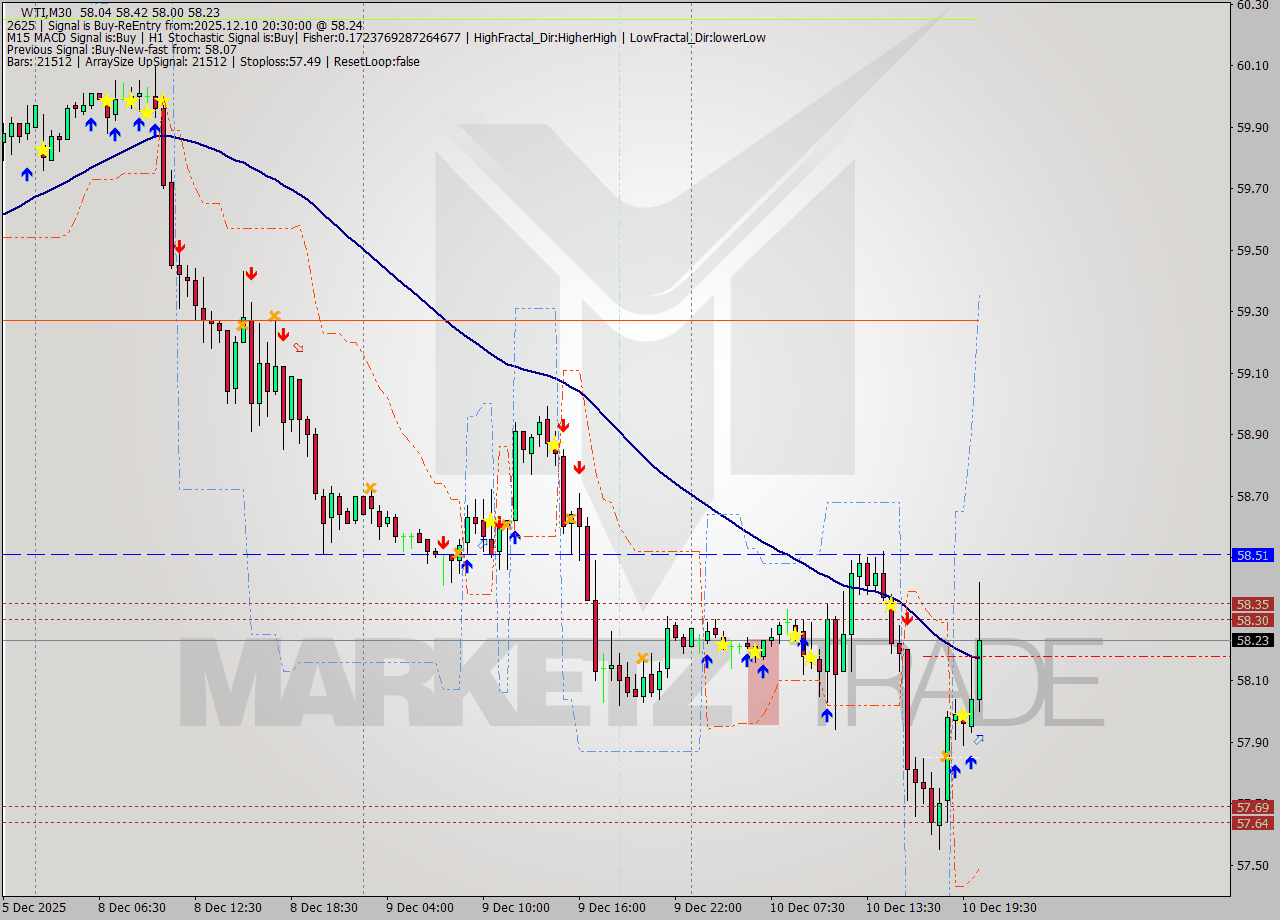
Task: Click the black 58.23 current price label
Action: click(1254, 640)
